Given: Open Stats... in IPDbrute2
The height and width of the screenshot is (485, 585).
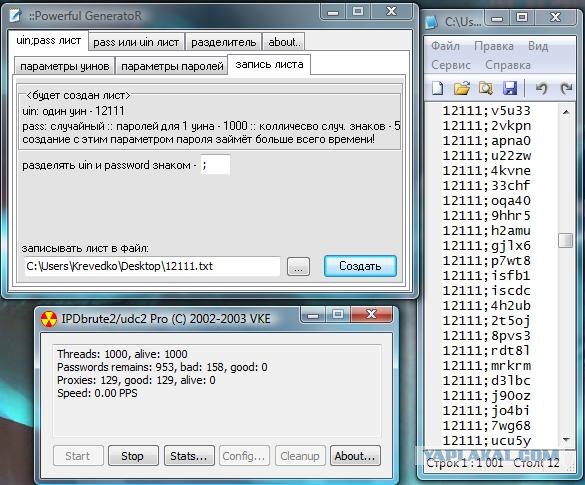Looking at the screenshot, I should [x=189, y=456].
